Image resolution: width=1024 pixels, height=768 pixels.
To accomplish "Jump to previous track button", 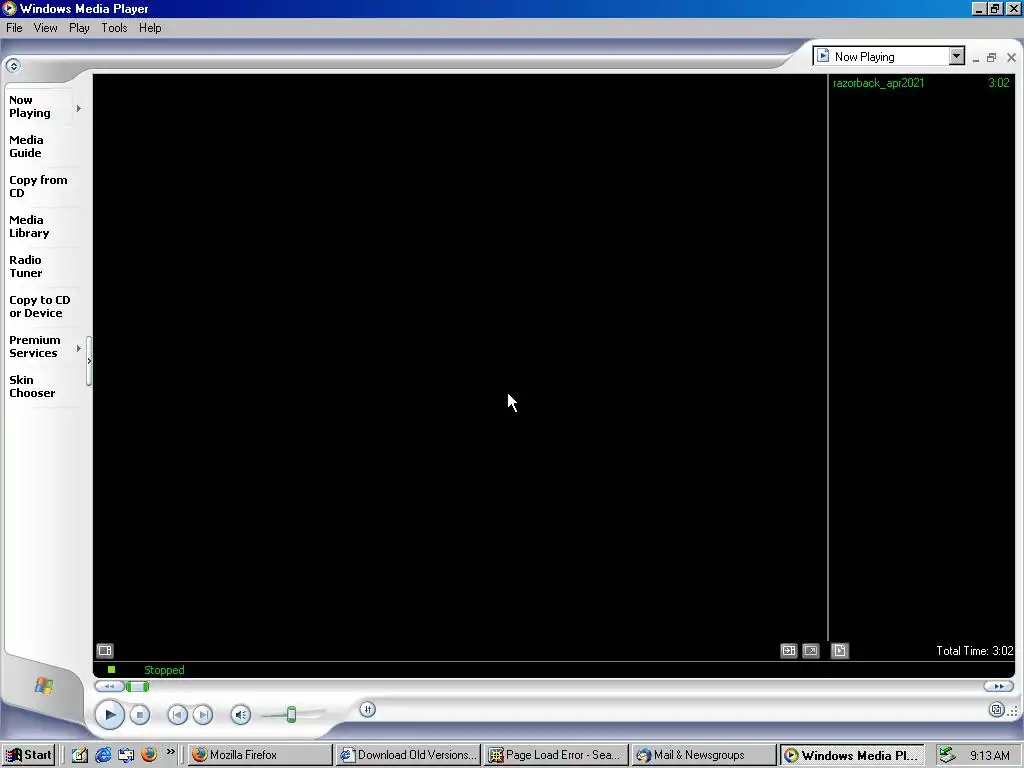I will coord(177,715).
